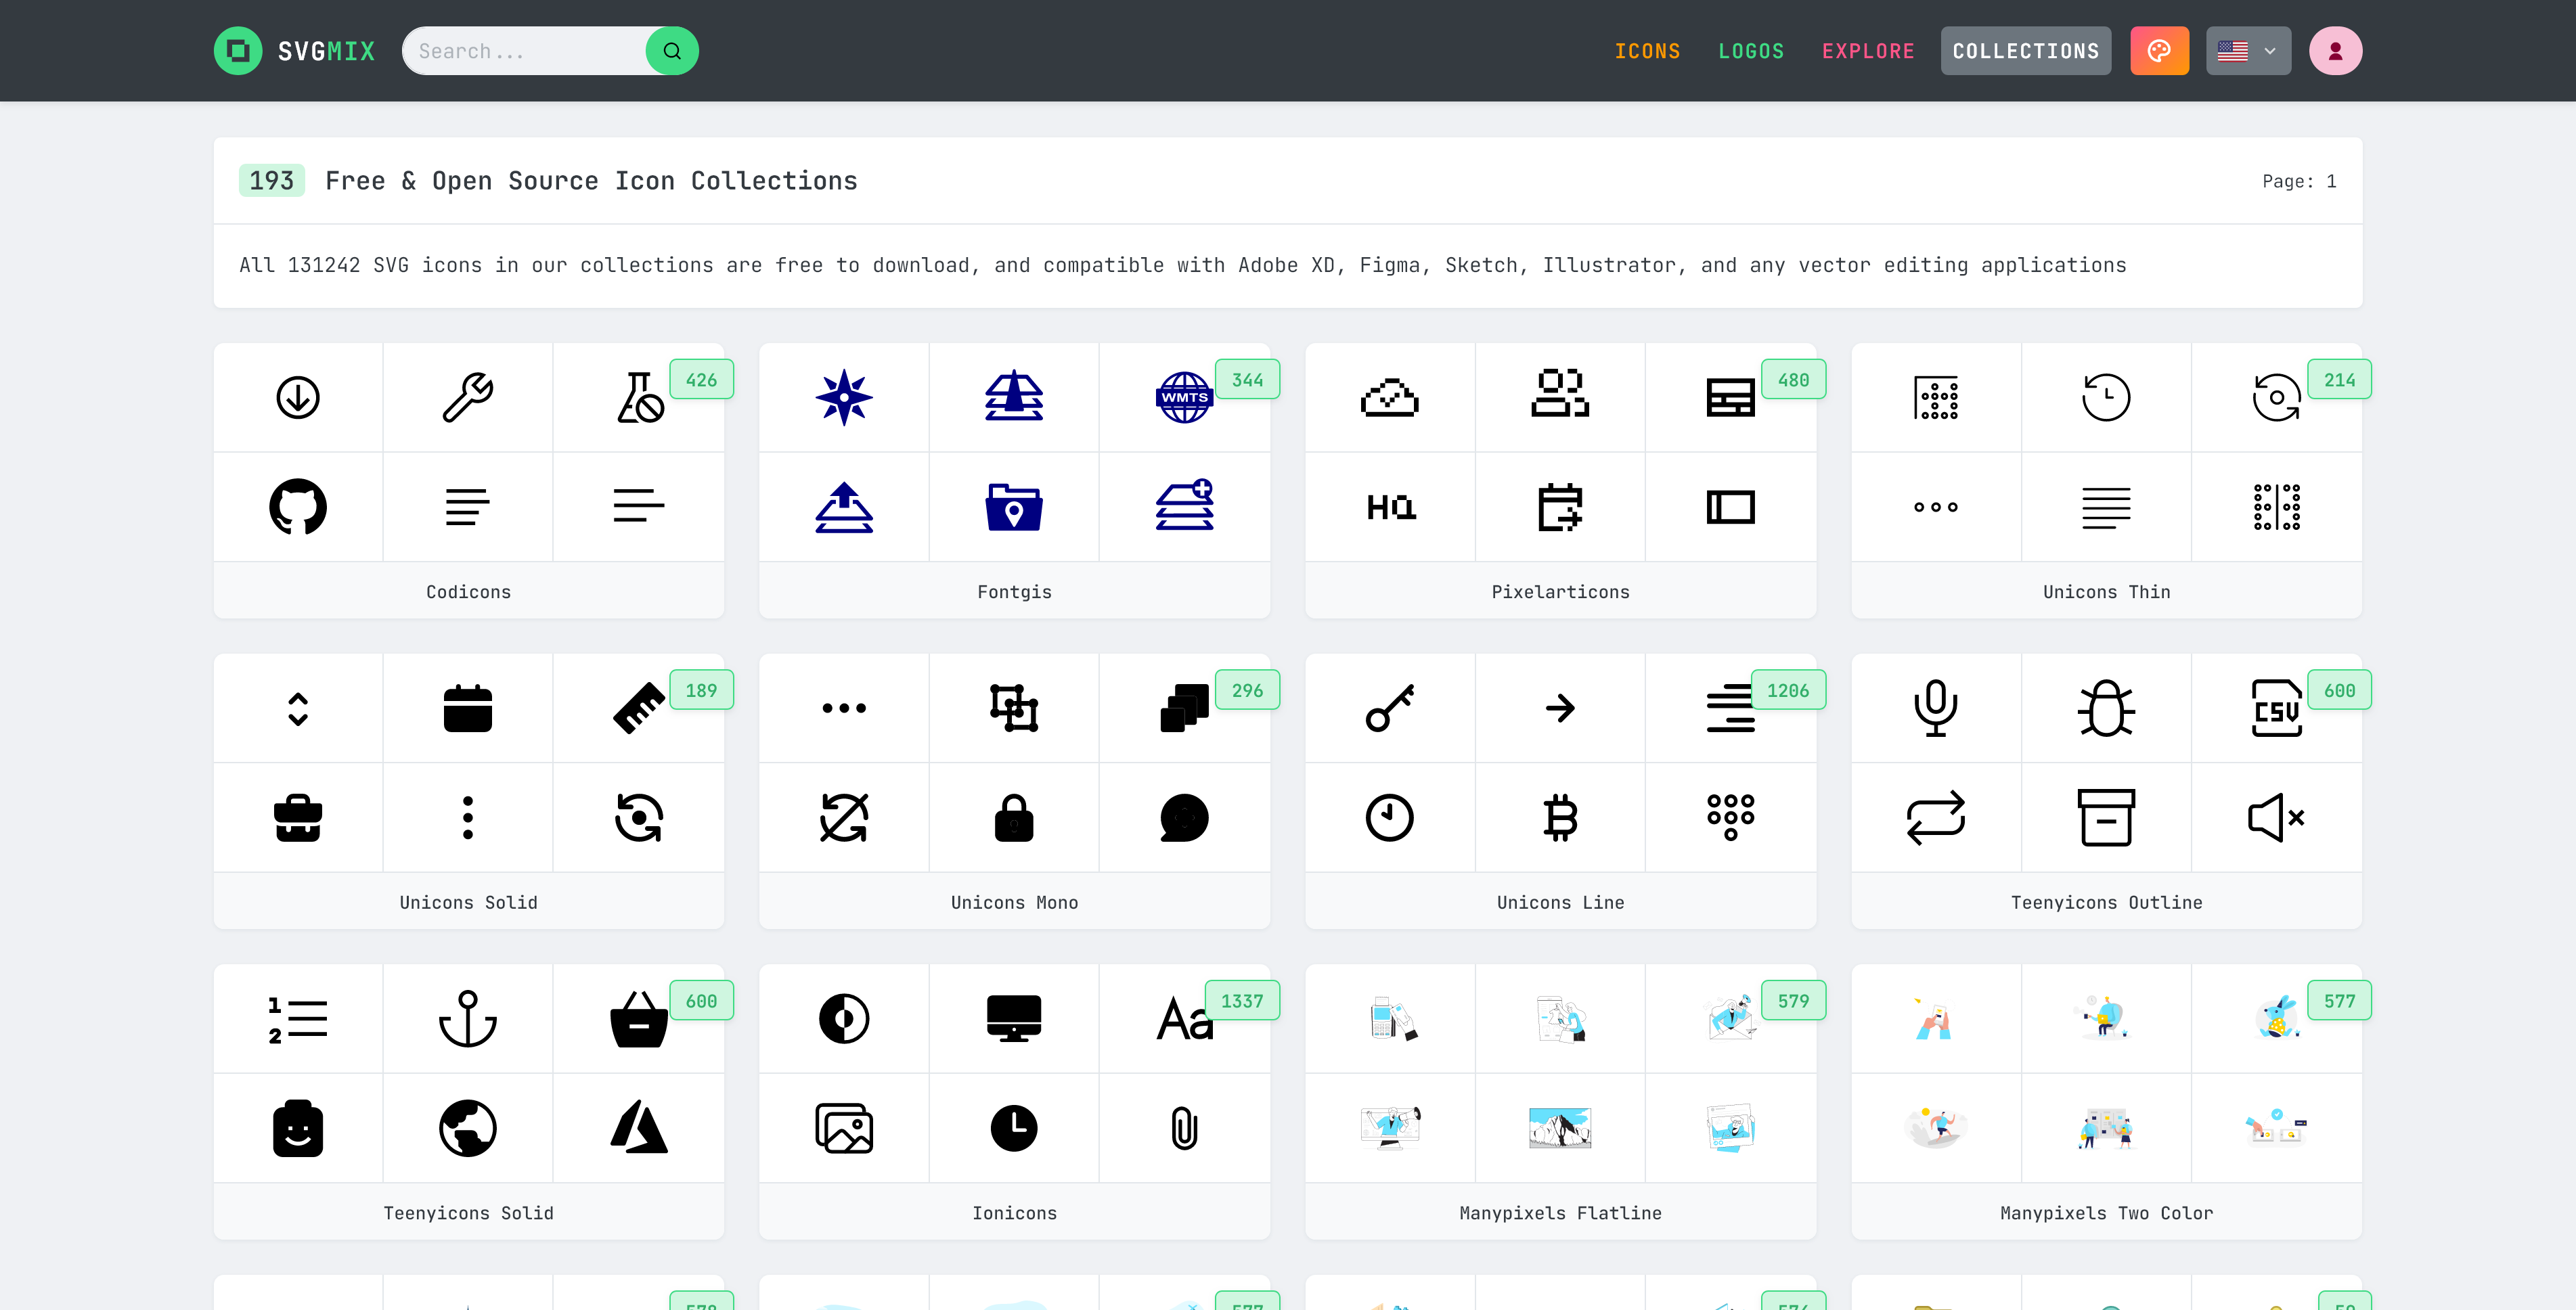Click the Unicons Thin history clock icon
The height and width of the screenshot is (1310, 2576).
point(2107,398)
